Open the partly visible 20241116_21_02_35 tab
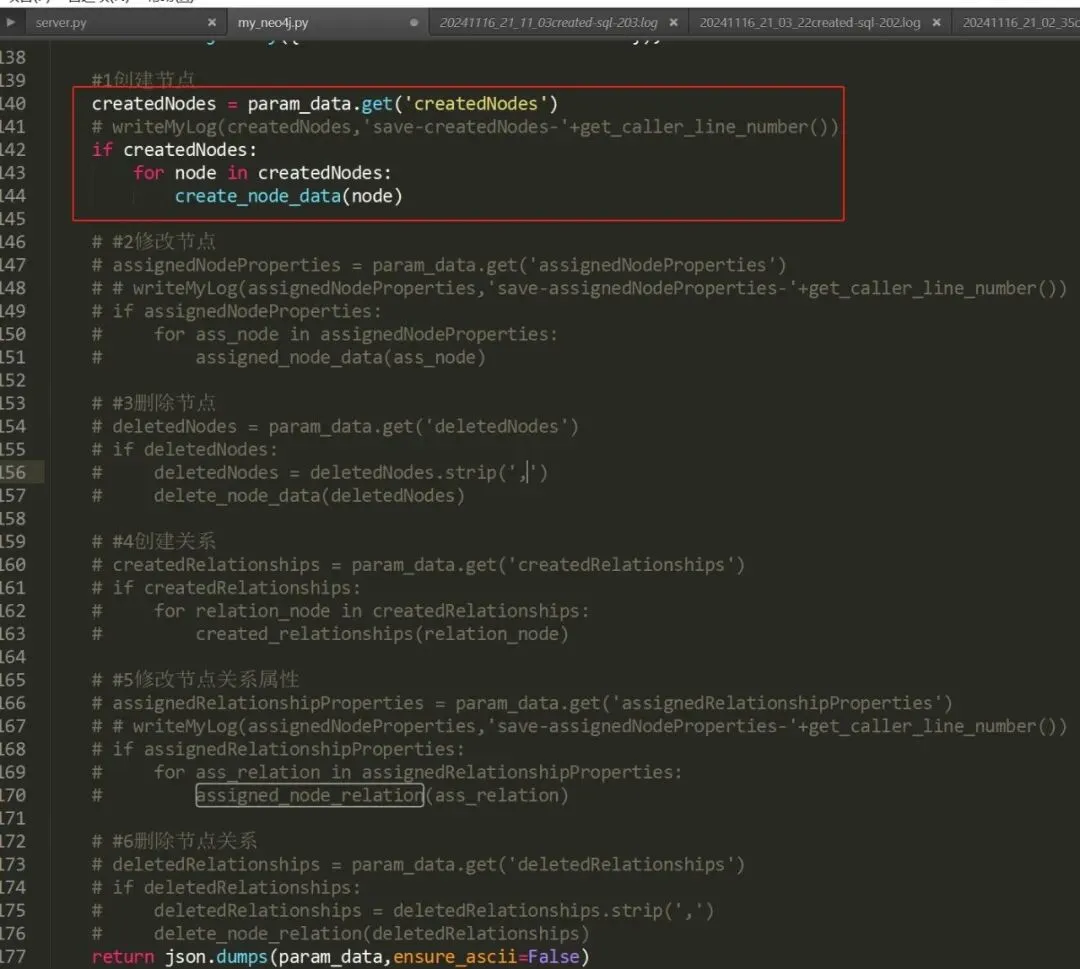The width and height of the screenshot is (1080, 969). [1021, 23]
